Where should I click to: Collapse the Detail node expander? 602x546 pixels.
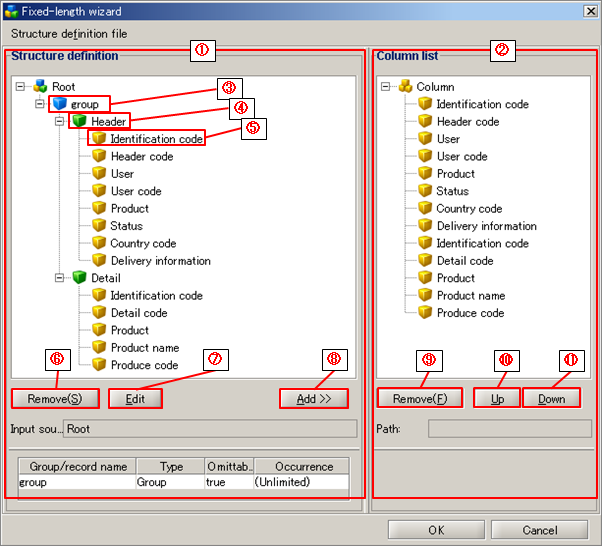[x=59, y=278]
